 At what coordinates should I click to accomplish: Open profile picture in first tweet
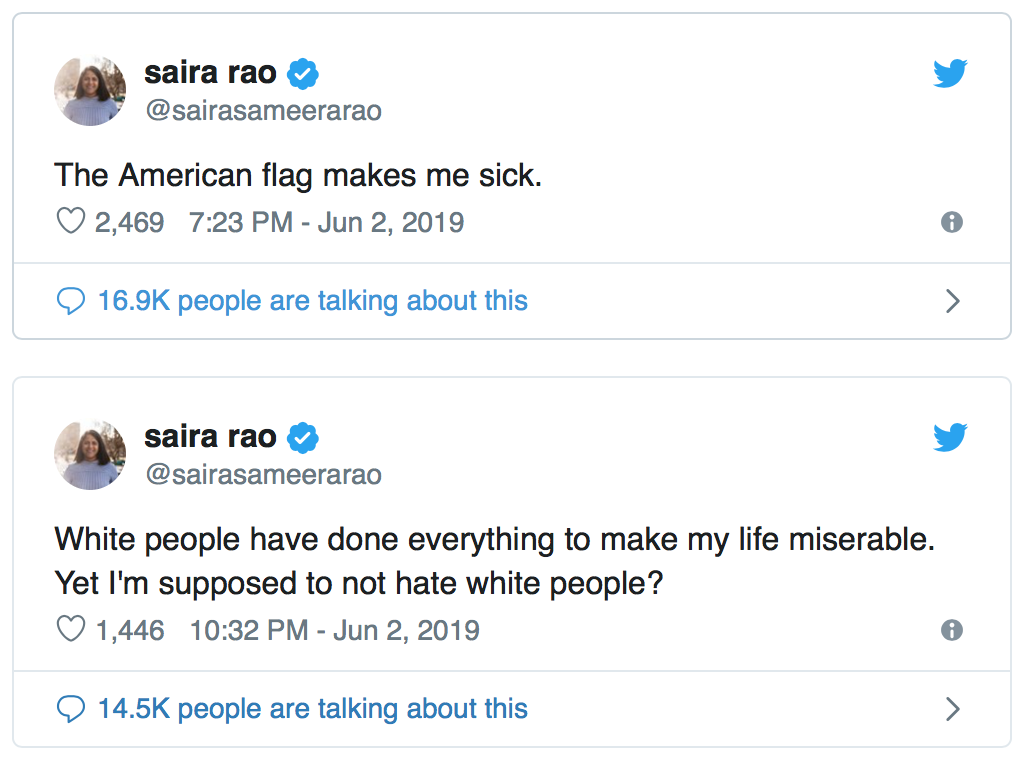click(90, 90)
